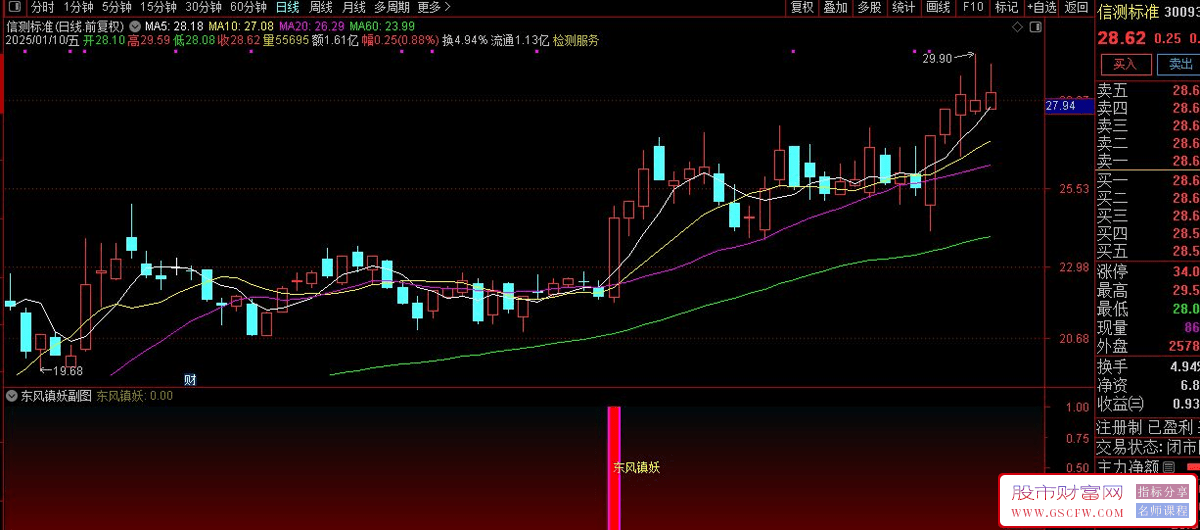
Task: Expand the 东风镇妖副图 indicator dropdown
Action: point(13,396)
